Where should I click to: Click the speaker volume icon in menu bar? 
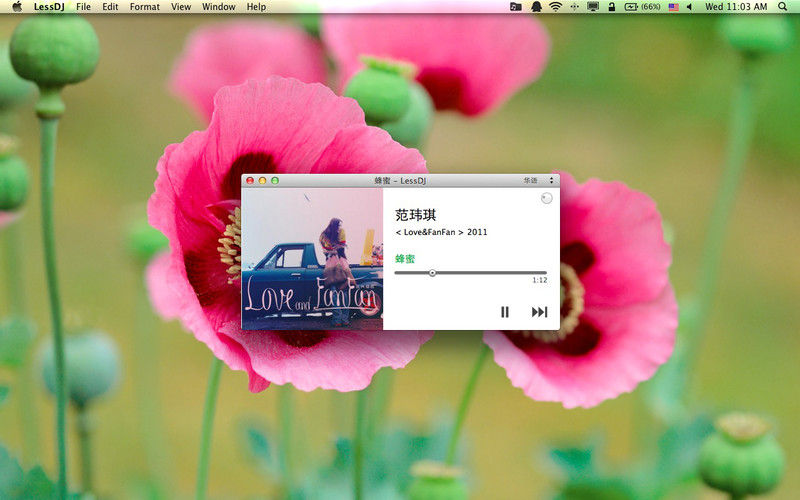click(689, 7)
